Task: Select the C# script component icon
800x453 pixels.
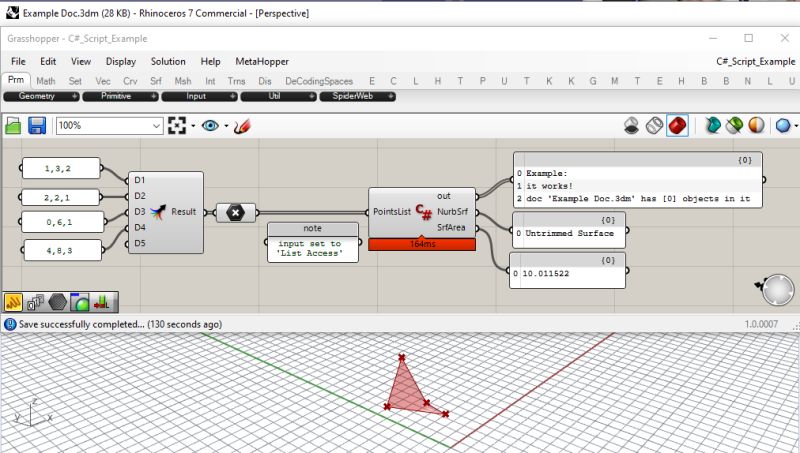Action: click(x=423, y=211)
